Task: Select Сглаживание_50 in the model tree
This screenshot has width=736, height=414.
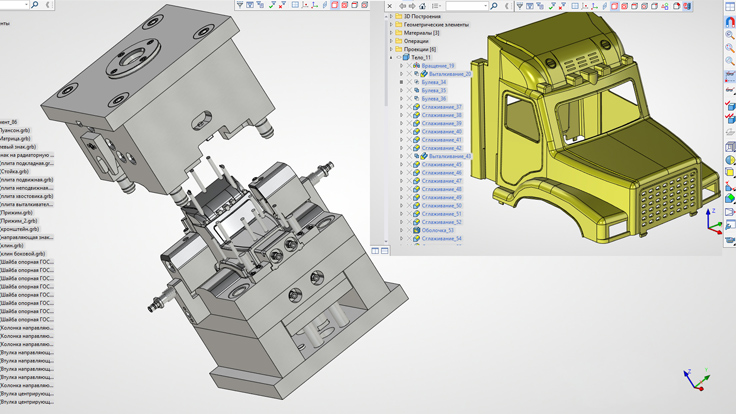Action: 441,206
